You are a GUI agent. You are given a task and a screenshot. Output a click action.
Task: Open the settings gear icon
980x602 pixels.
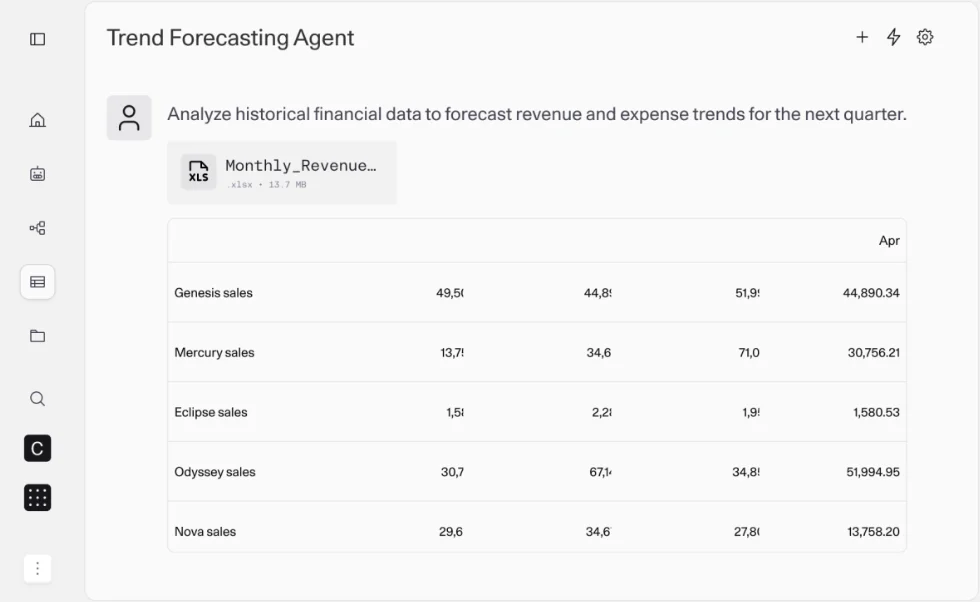(x=925, y=38)
